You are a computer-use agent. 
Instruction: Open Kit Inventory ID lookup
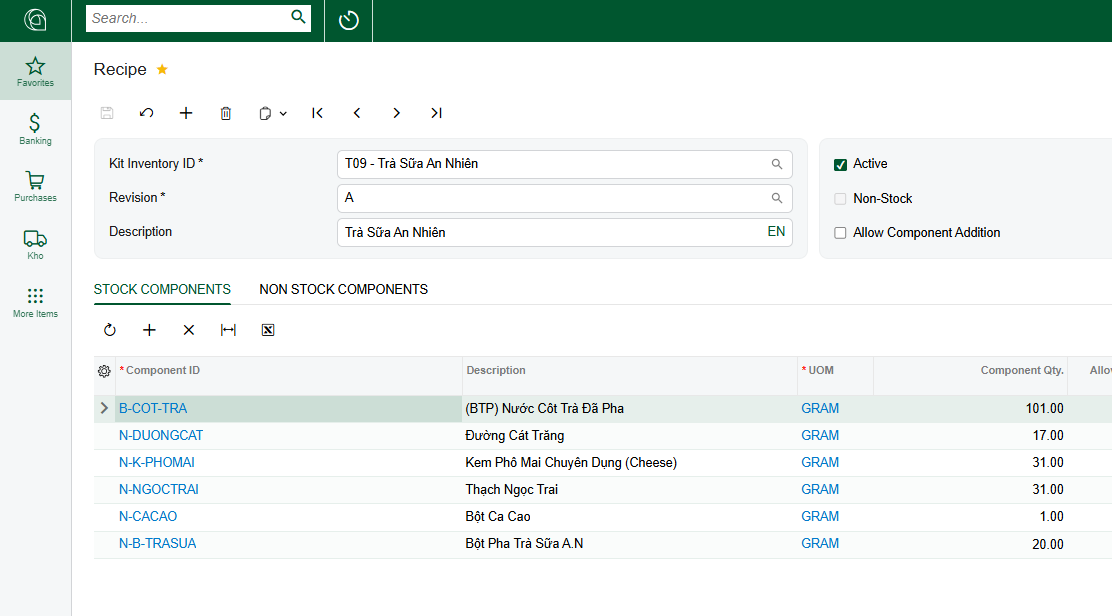click(777, 164)
